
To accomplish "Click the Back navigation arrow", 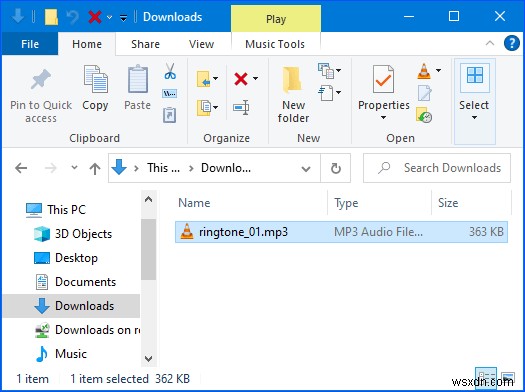I will [21, 168].
